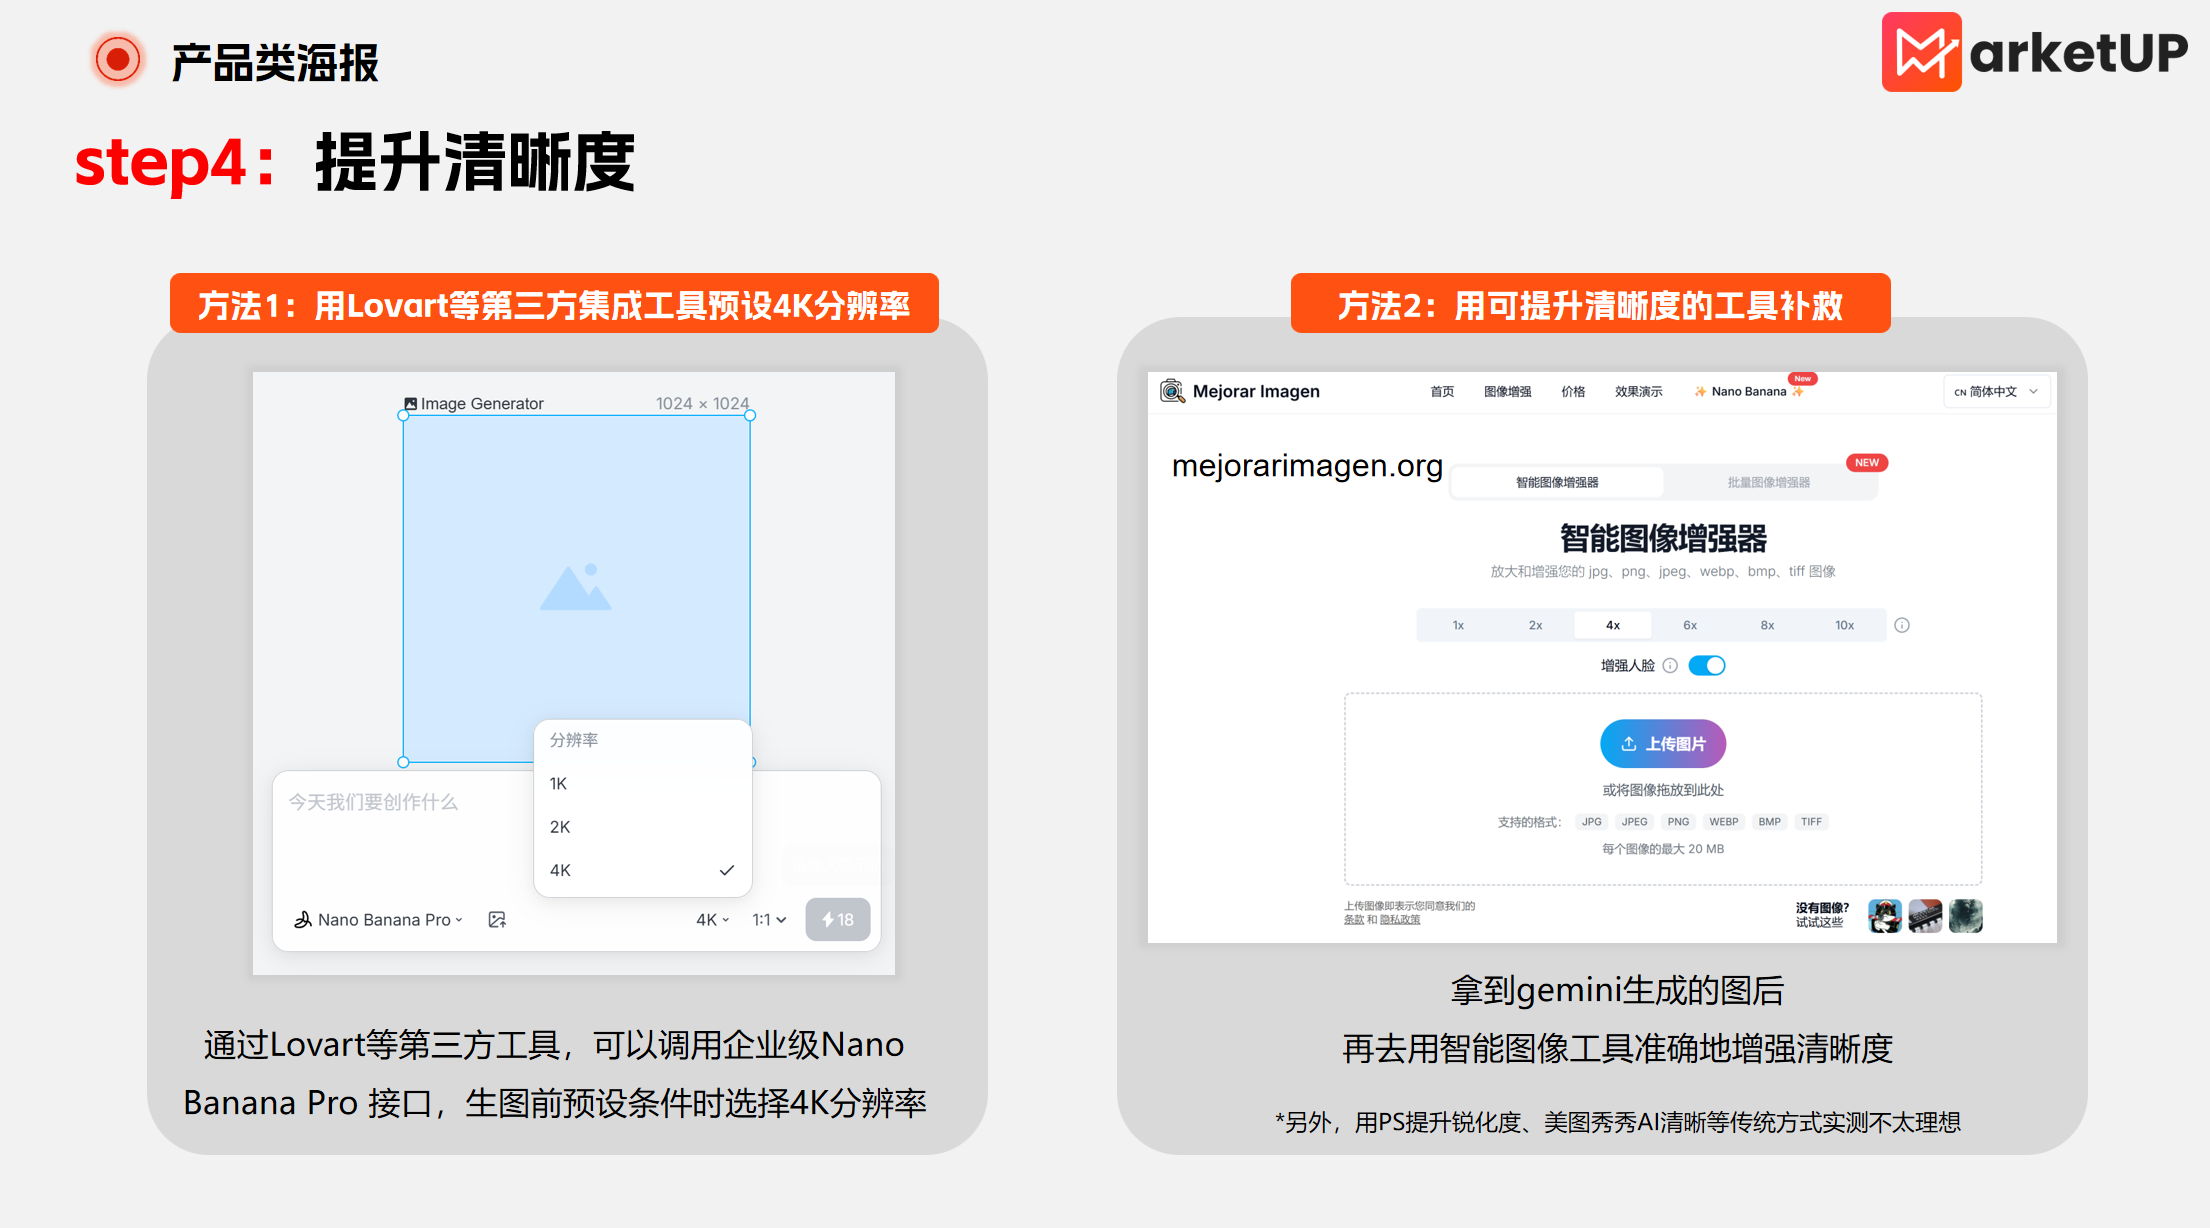The width and height of the screenshot is (2210, 1228).
Task: Click the cat sample image thumbnail
Action: (x=1886, y=916)
